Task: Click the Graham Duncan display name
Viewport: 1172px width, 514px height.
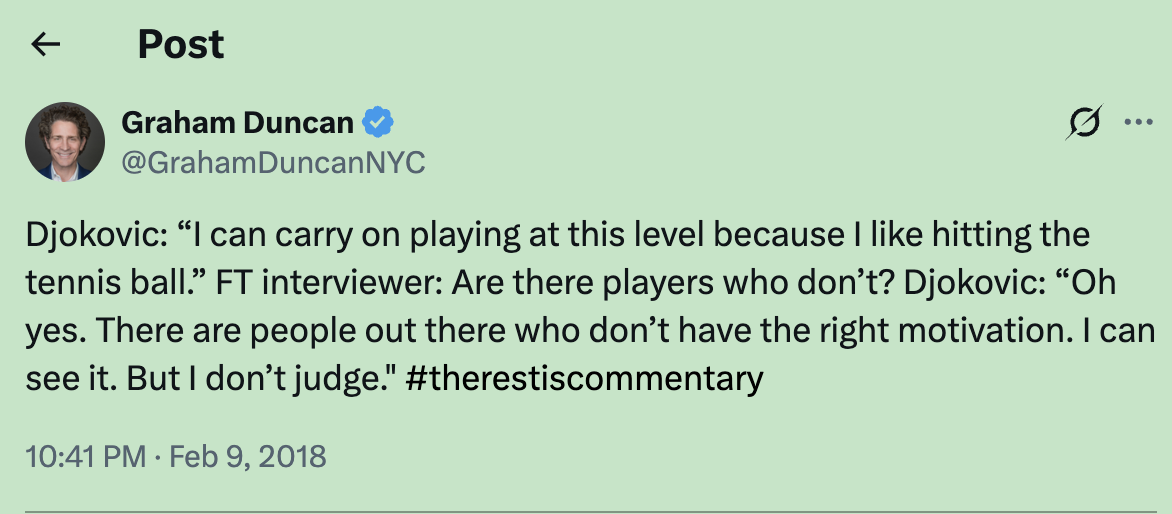Action: (x=237, y=123)
